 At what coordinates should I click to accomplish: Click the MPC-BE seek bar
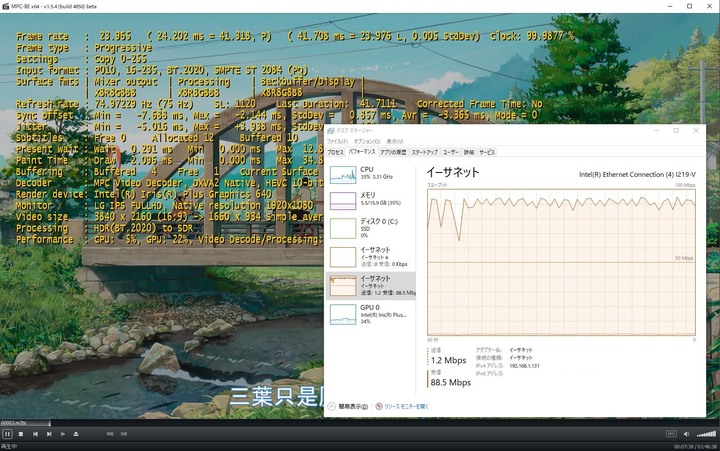[360, 423]
